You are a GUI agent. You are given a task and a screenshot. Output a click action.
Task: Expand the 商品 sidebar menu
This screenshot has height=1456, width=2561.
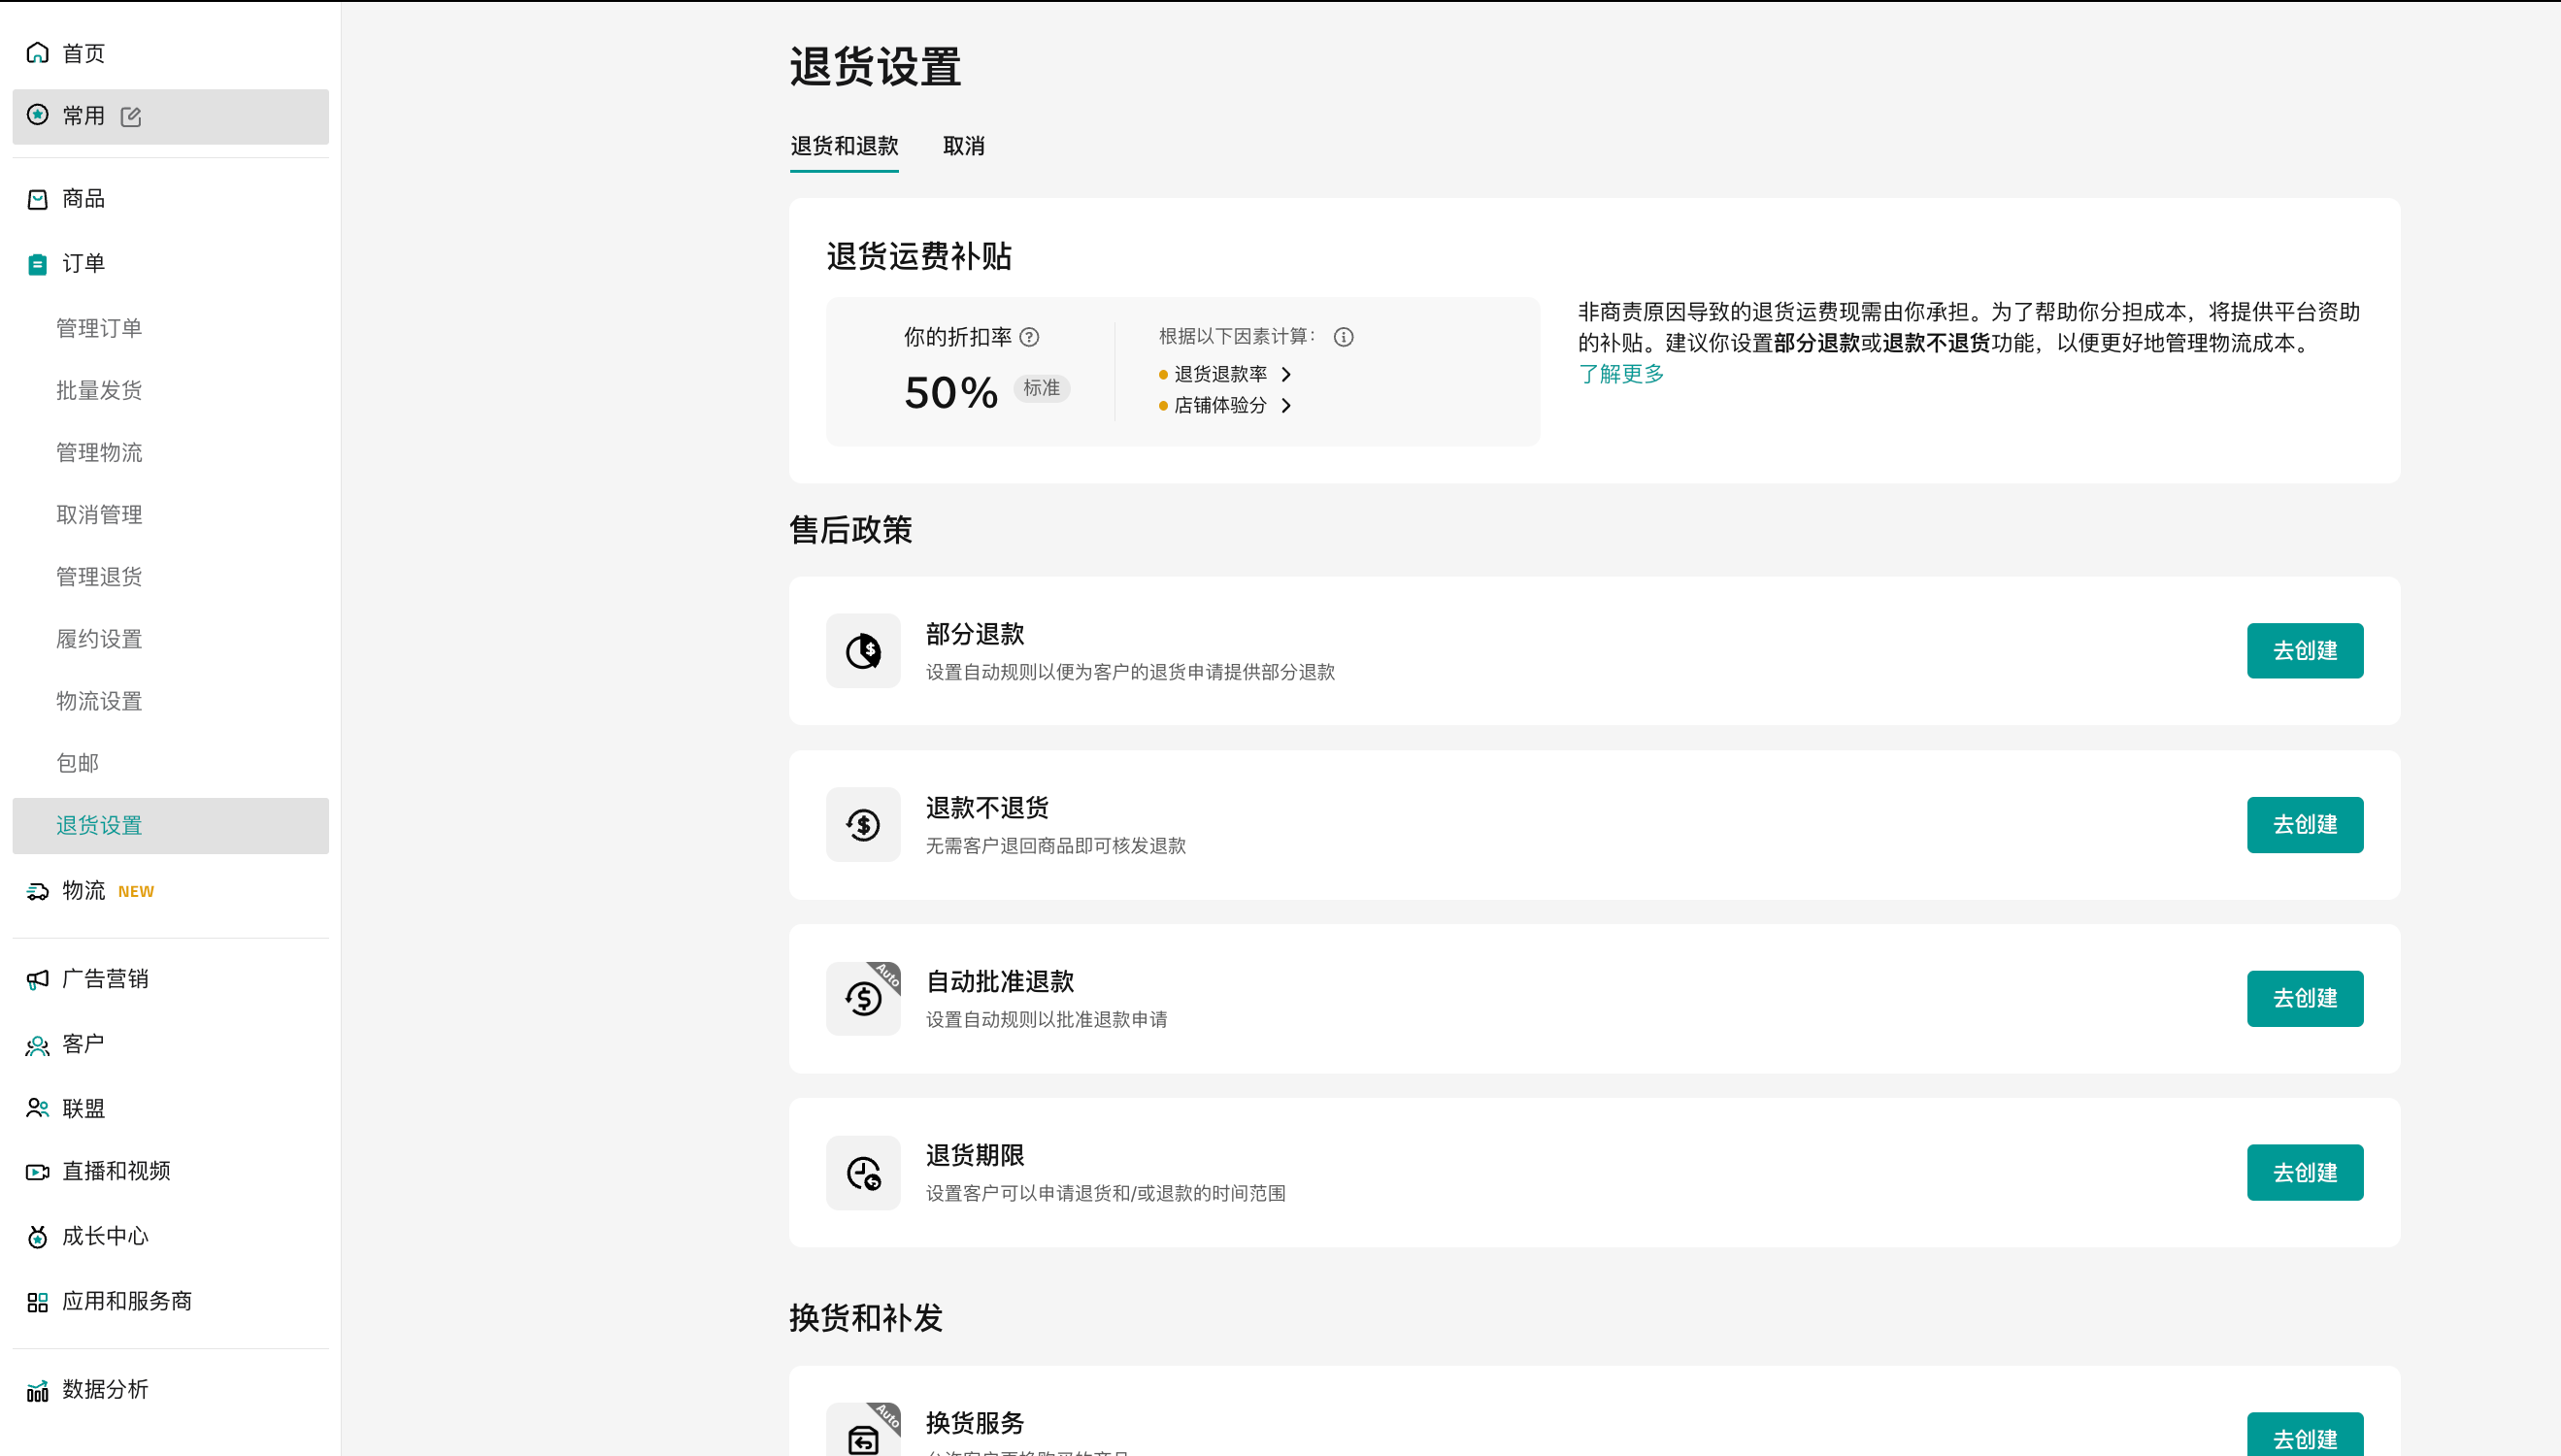[83, 199]
